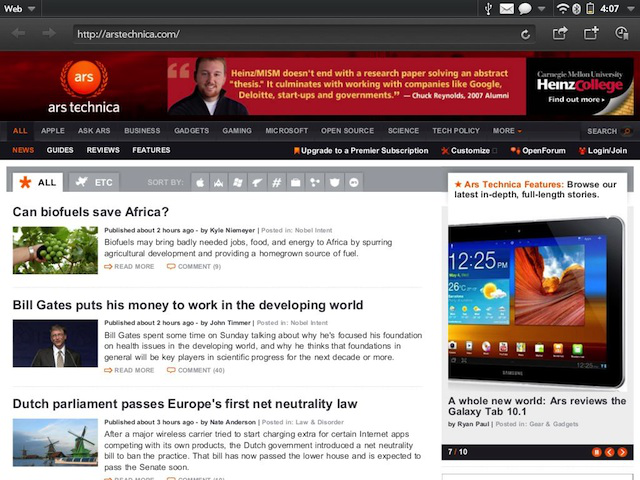This screenshot has width=640, height=480.
Task: Open headline Can biofuels save Africa?
Action: point(91,212)
